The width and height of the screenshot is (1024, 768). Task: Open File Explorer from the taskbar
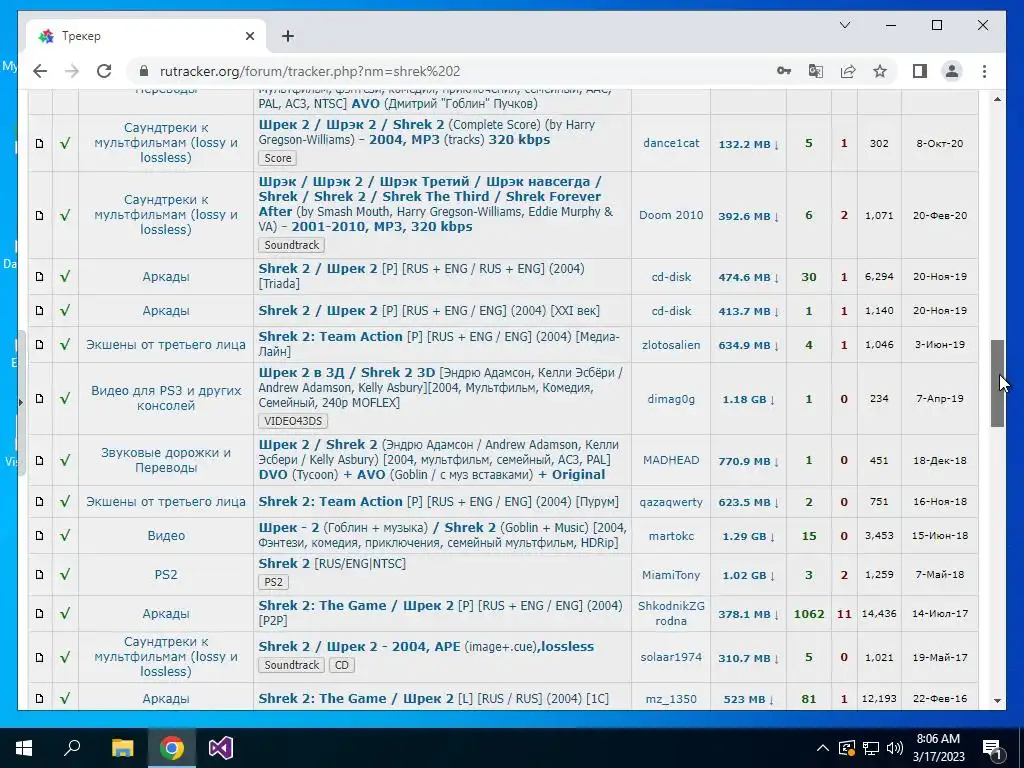[x=122, y=748]
